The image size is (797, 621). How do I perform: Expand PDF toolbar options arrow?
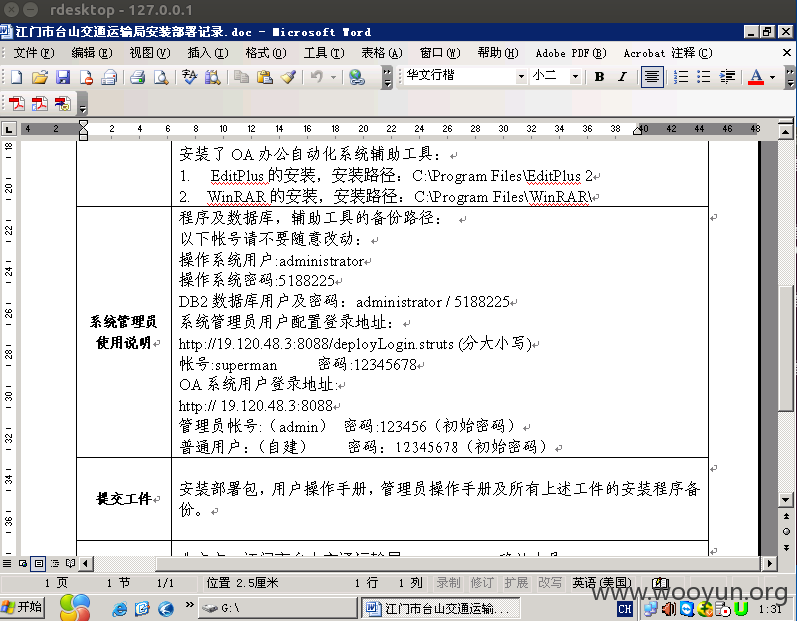click(82, 104)
